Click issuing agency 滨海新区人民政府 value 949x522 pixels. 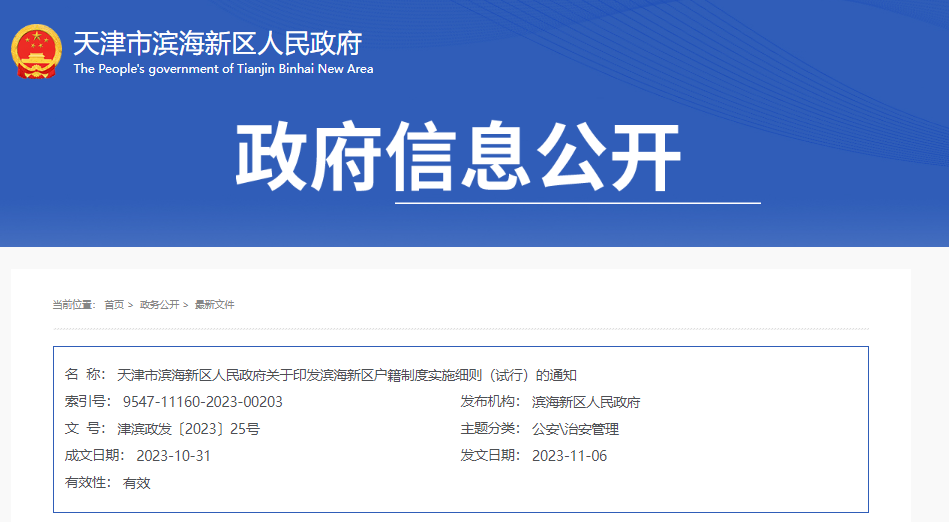585,402
